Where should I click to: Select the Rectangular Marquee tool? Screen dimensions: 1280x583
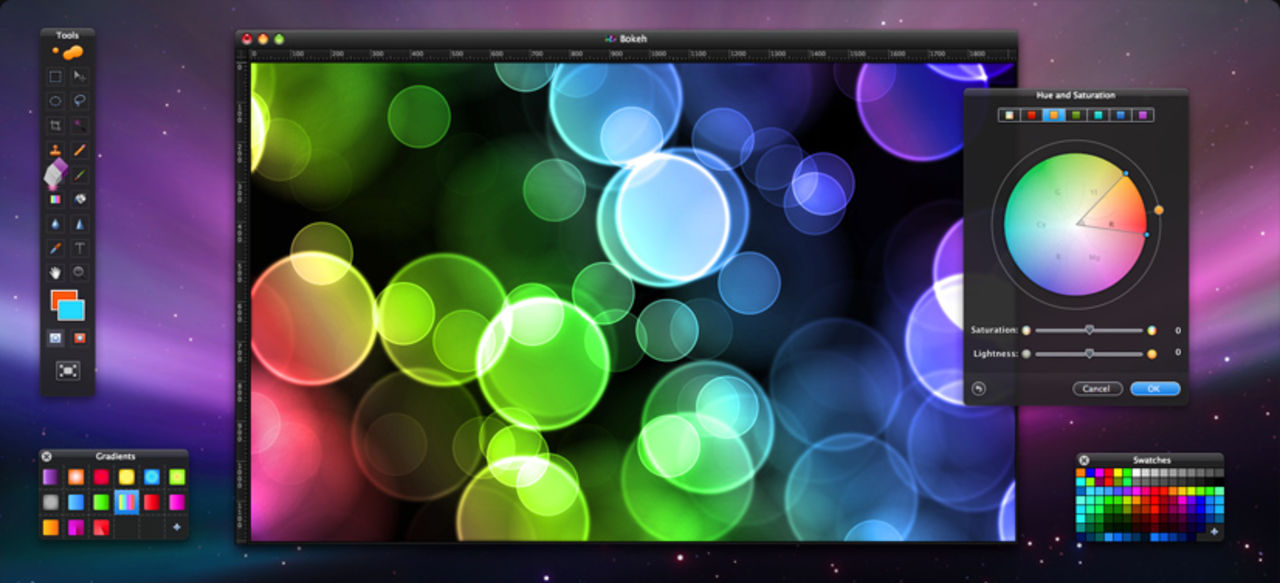coord(54,77)
